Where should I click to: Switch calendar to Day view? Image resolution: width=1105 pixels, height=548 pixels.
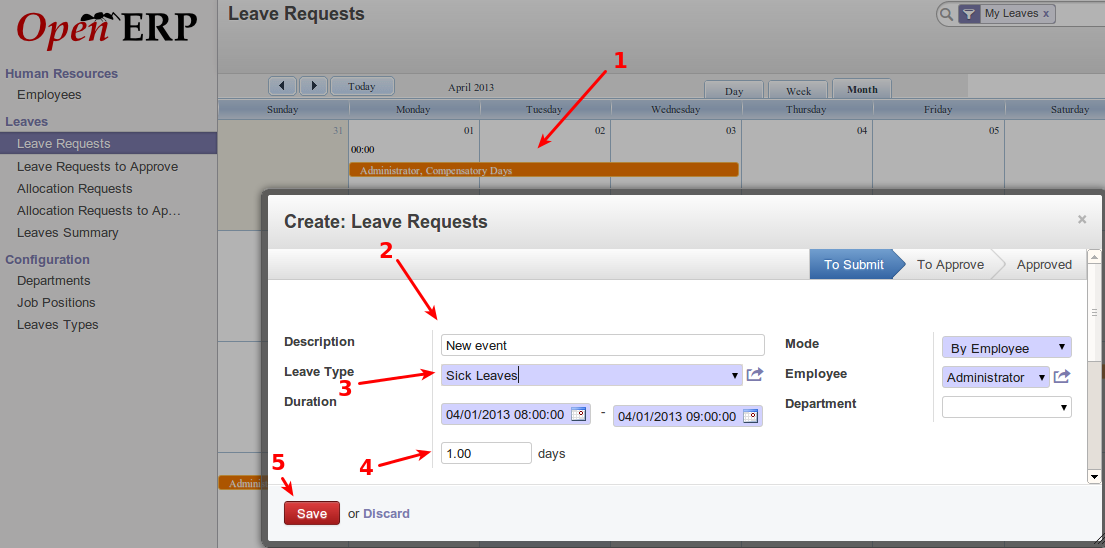(734, 90)
